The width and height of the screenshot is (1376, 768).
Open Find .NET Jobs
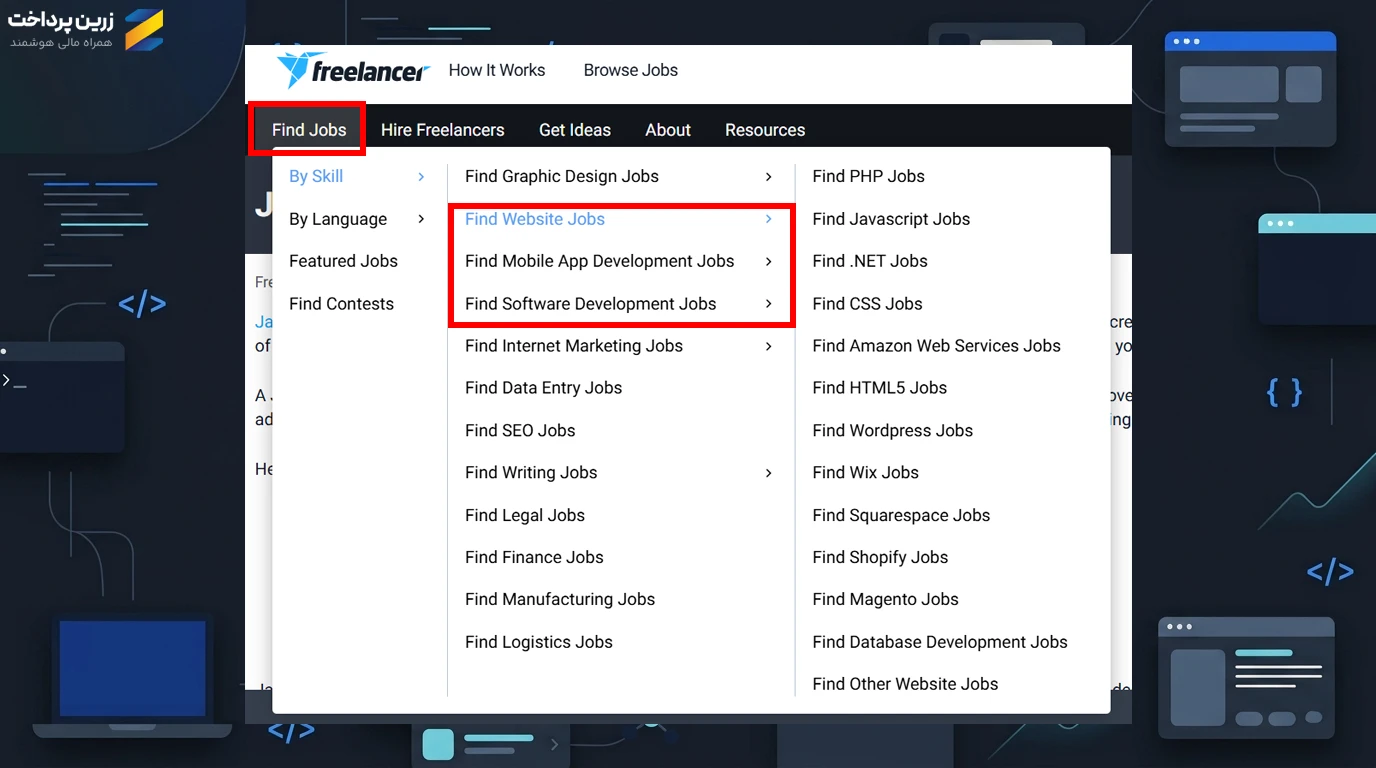tap(870, 261)
